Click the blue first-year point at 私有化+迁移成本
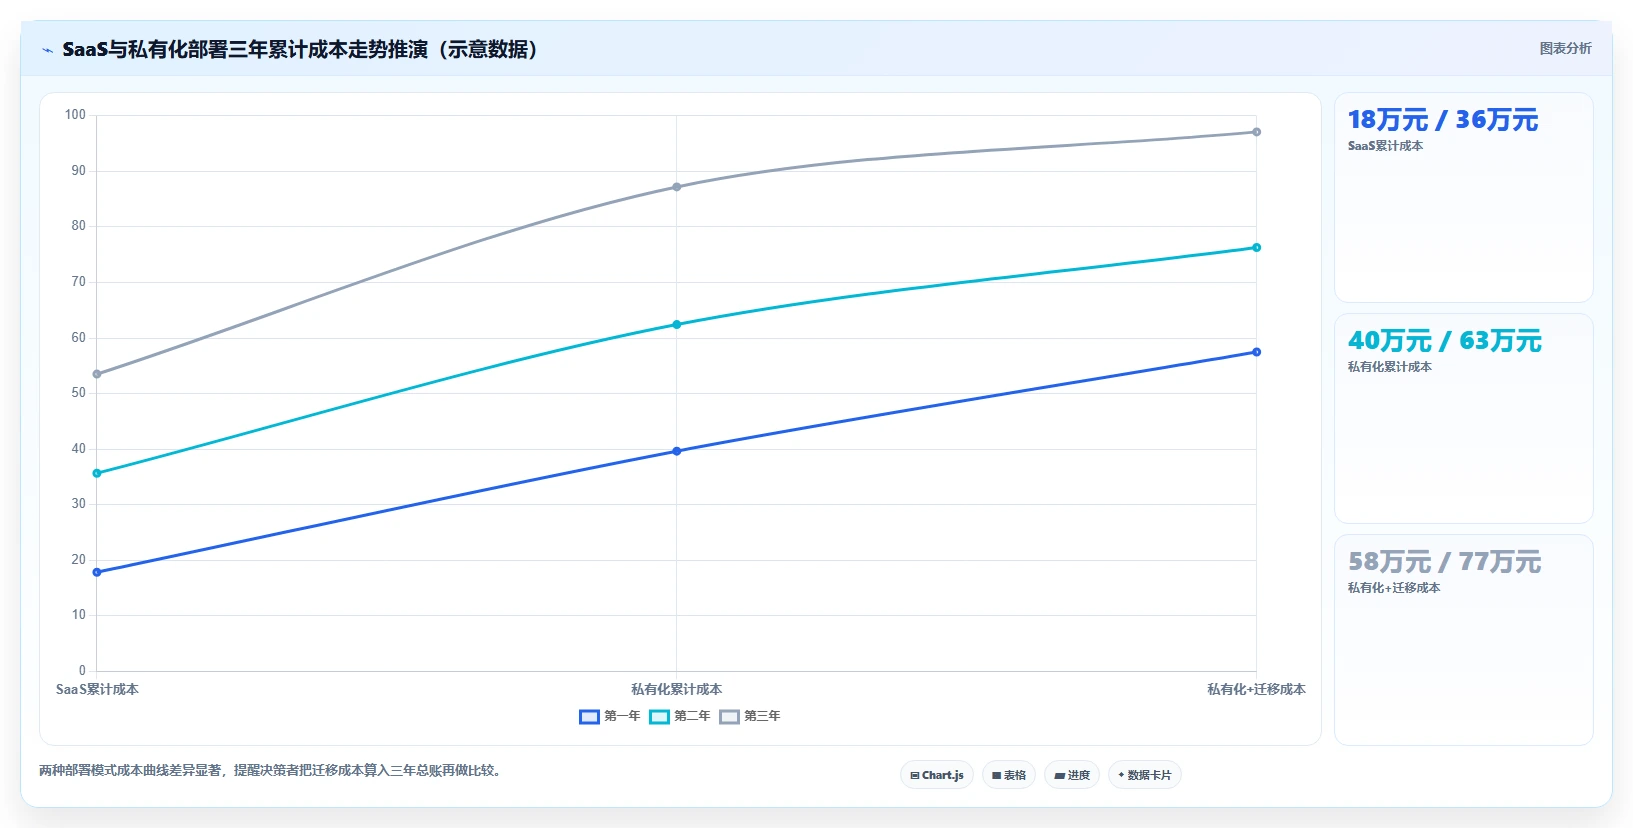 click(x=1257, y=352)
